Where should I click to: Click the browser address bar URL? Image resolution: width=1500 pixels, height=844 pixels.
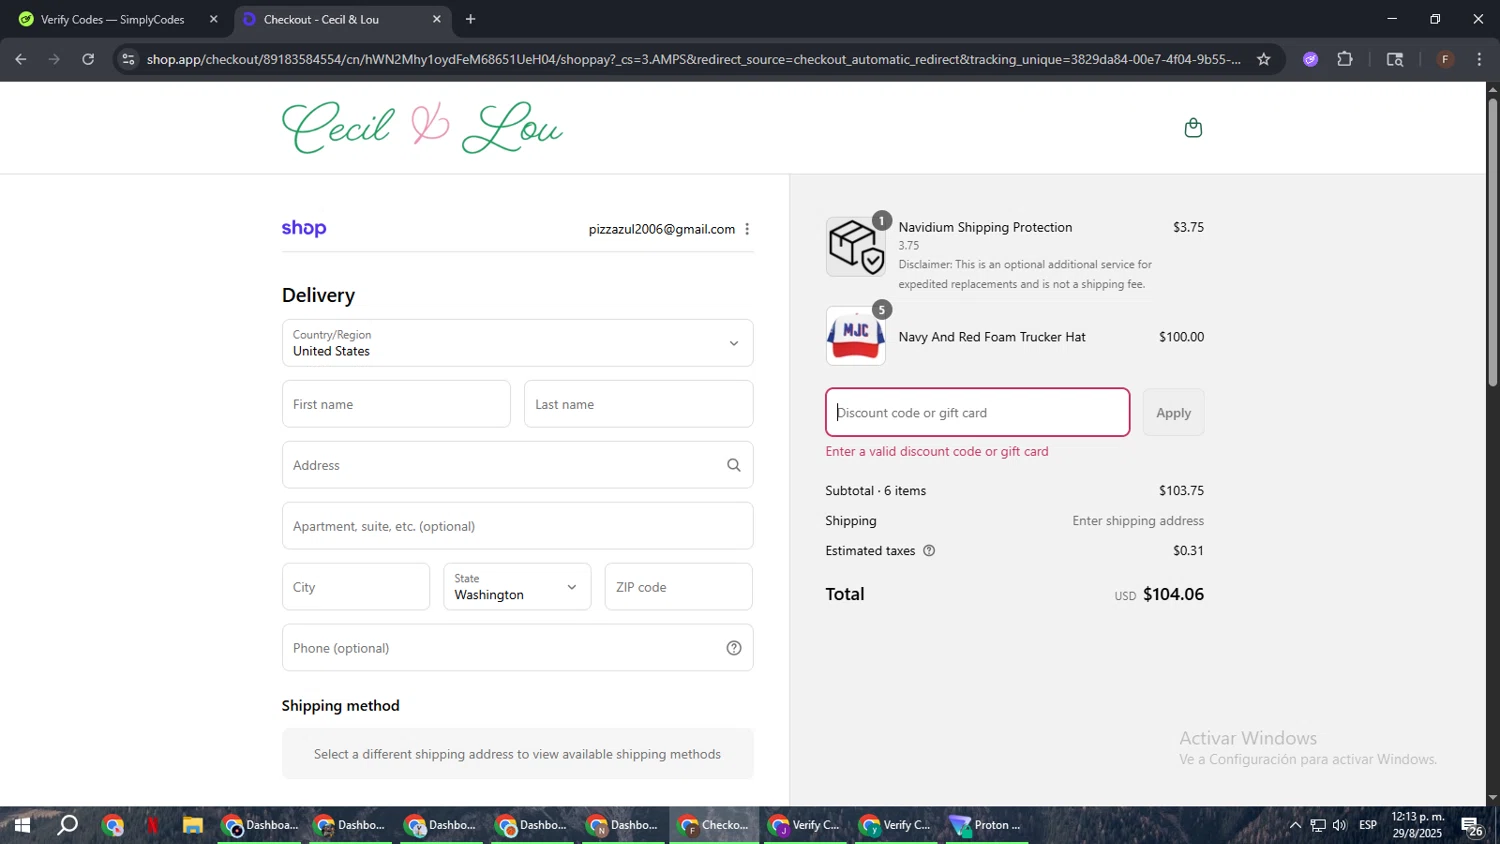click(x=693, y=59)
